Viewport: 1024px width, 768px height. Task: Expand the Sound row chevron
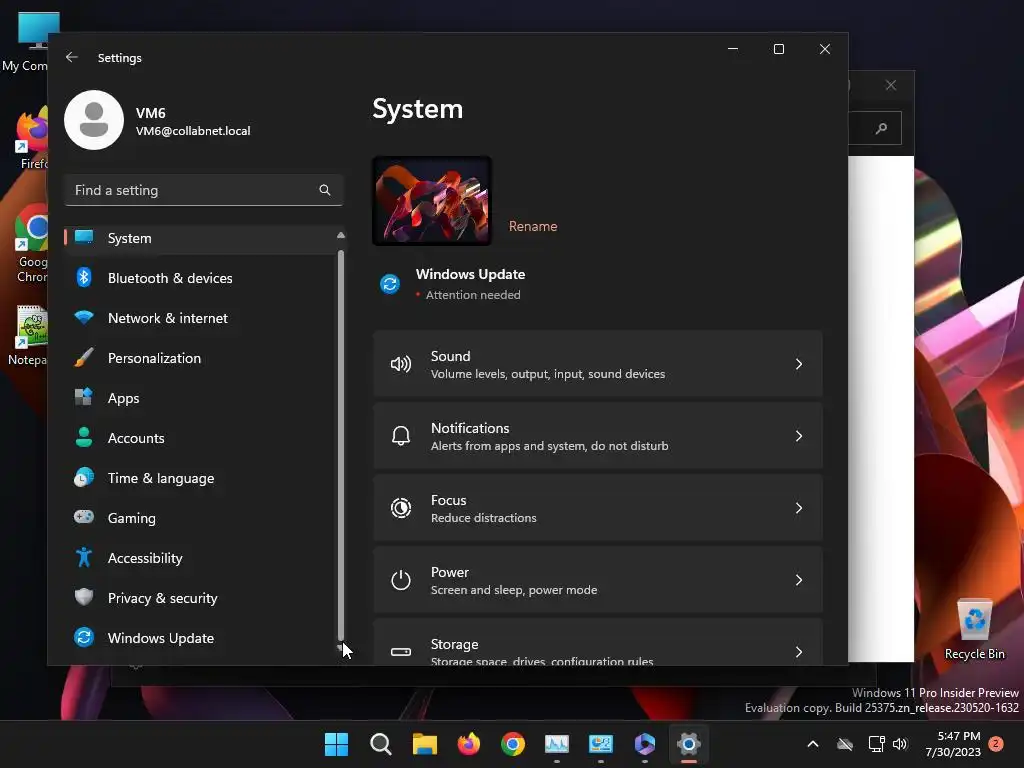(x=799, y=364)
